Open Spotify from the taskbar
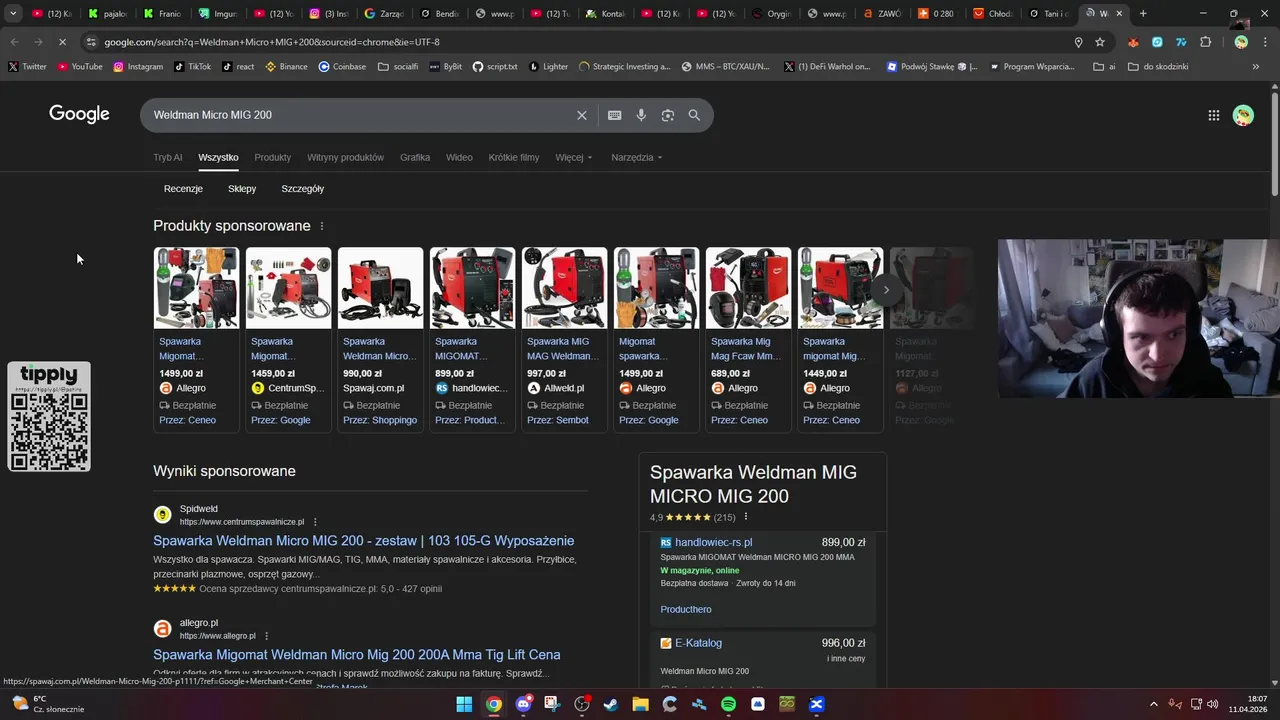Viewport: 1280px width, 720px height. (x=729, y=704)
